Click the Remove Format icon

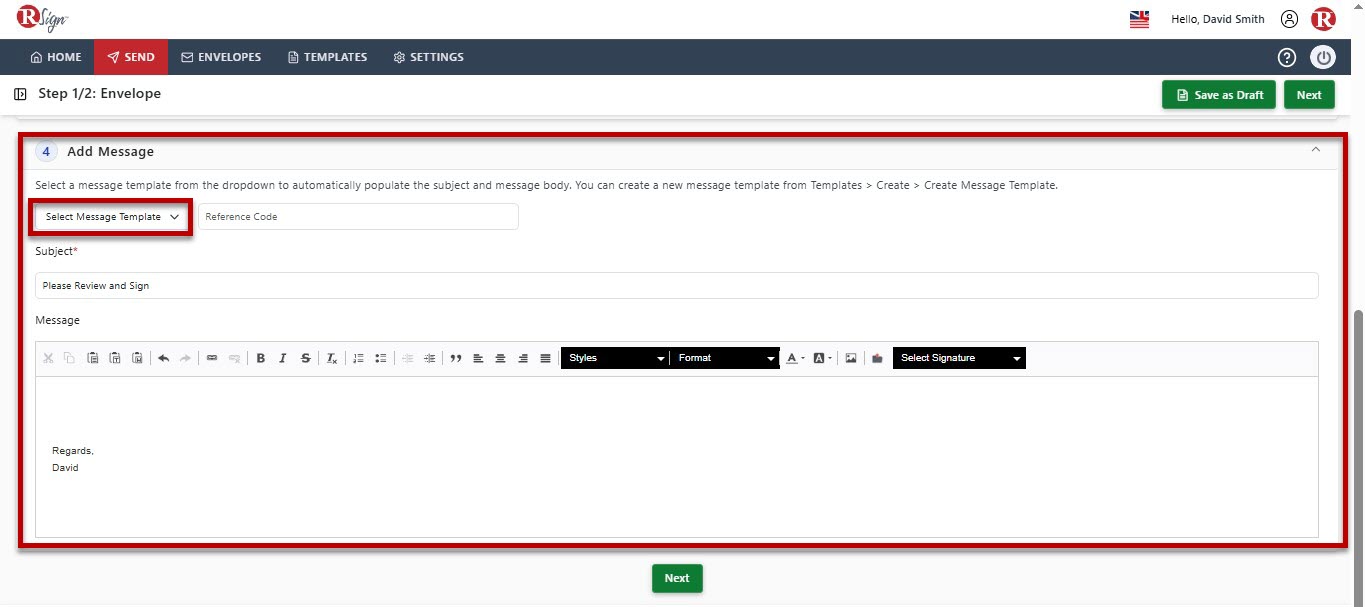(x=332, y=358)
